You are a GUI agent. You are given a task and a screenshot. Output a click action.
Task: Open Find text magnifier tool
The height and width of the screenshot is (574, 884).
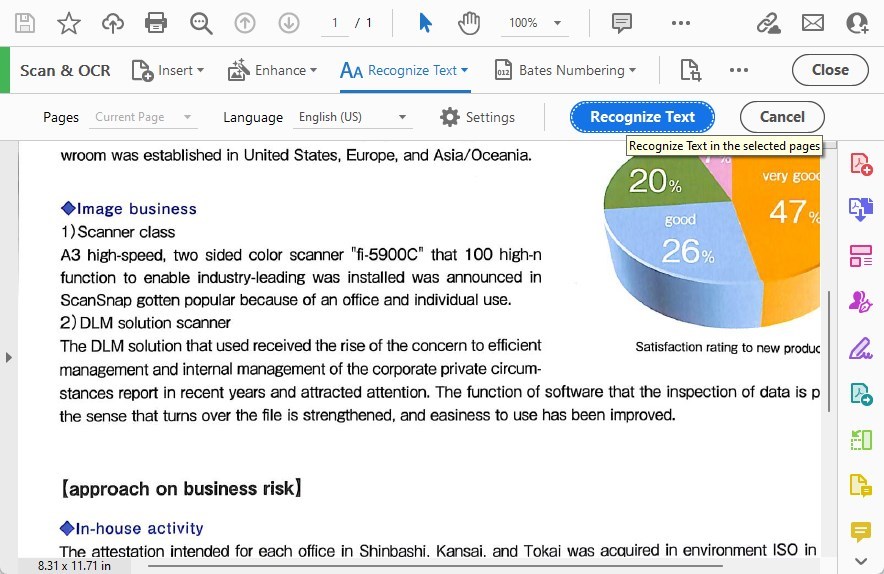[x=201, y=23]
